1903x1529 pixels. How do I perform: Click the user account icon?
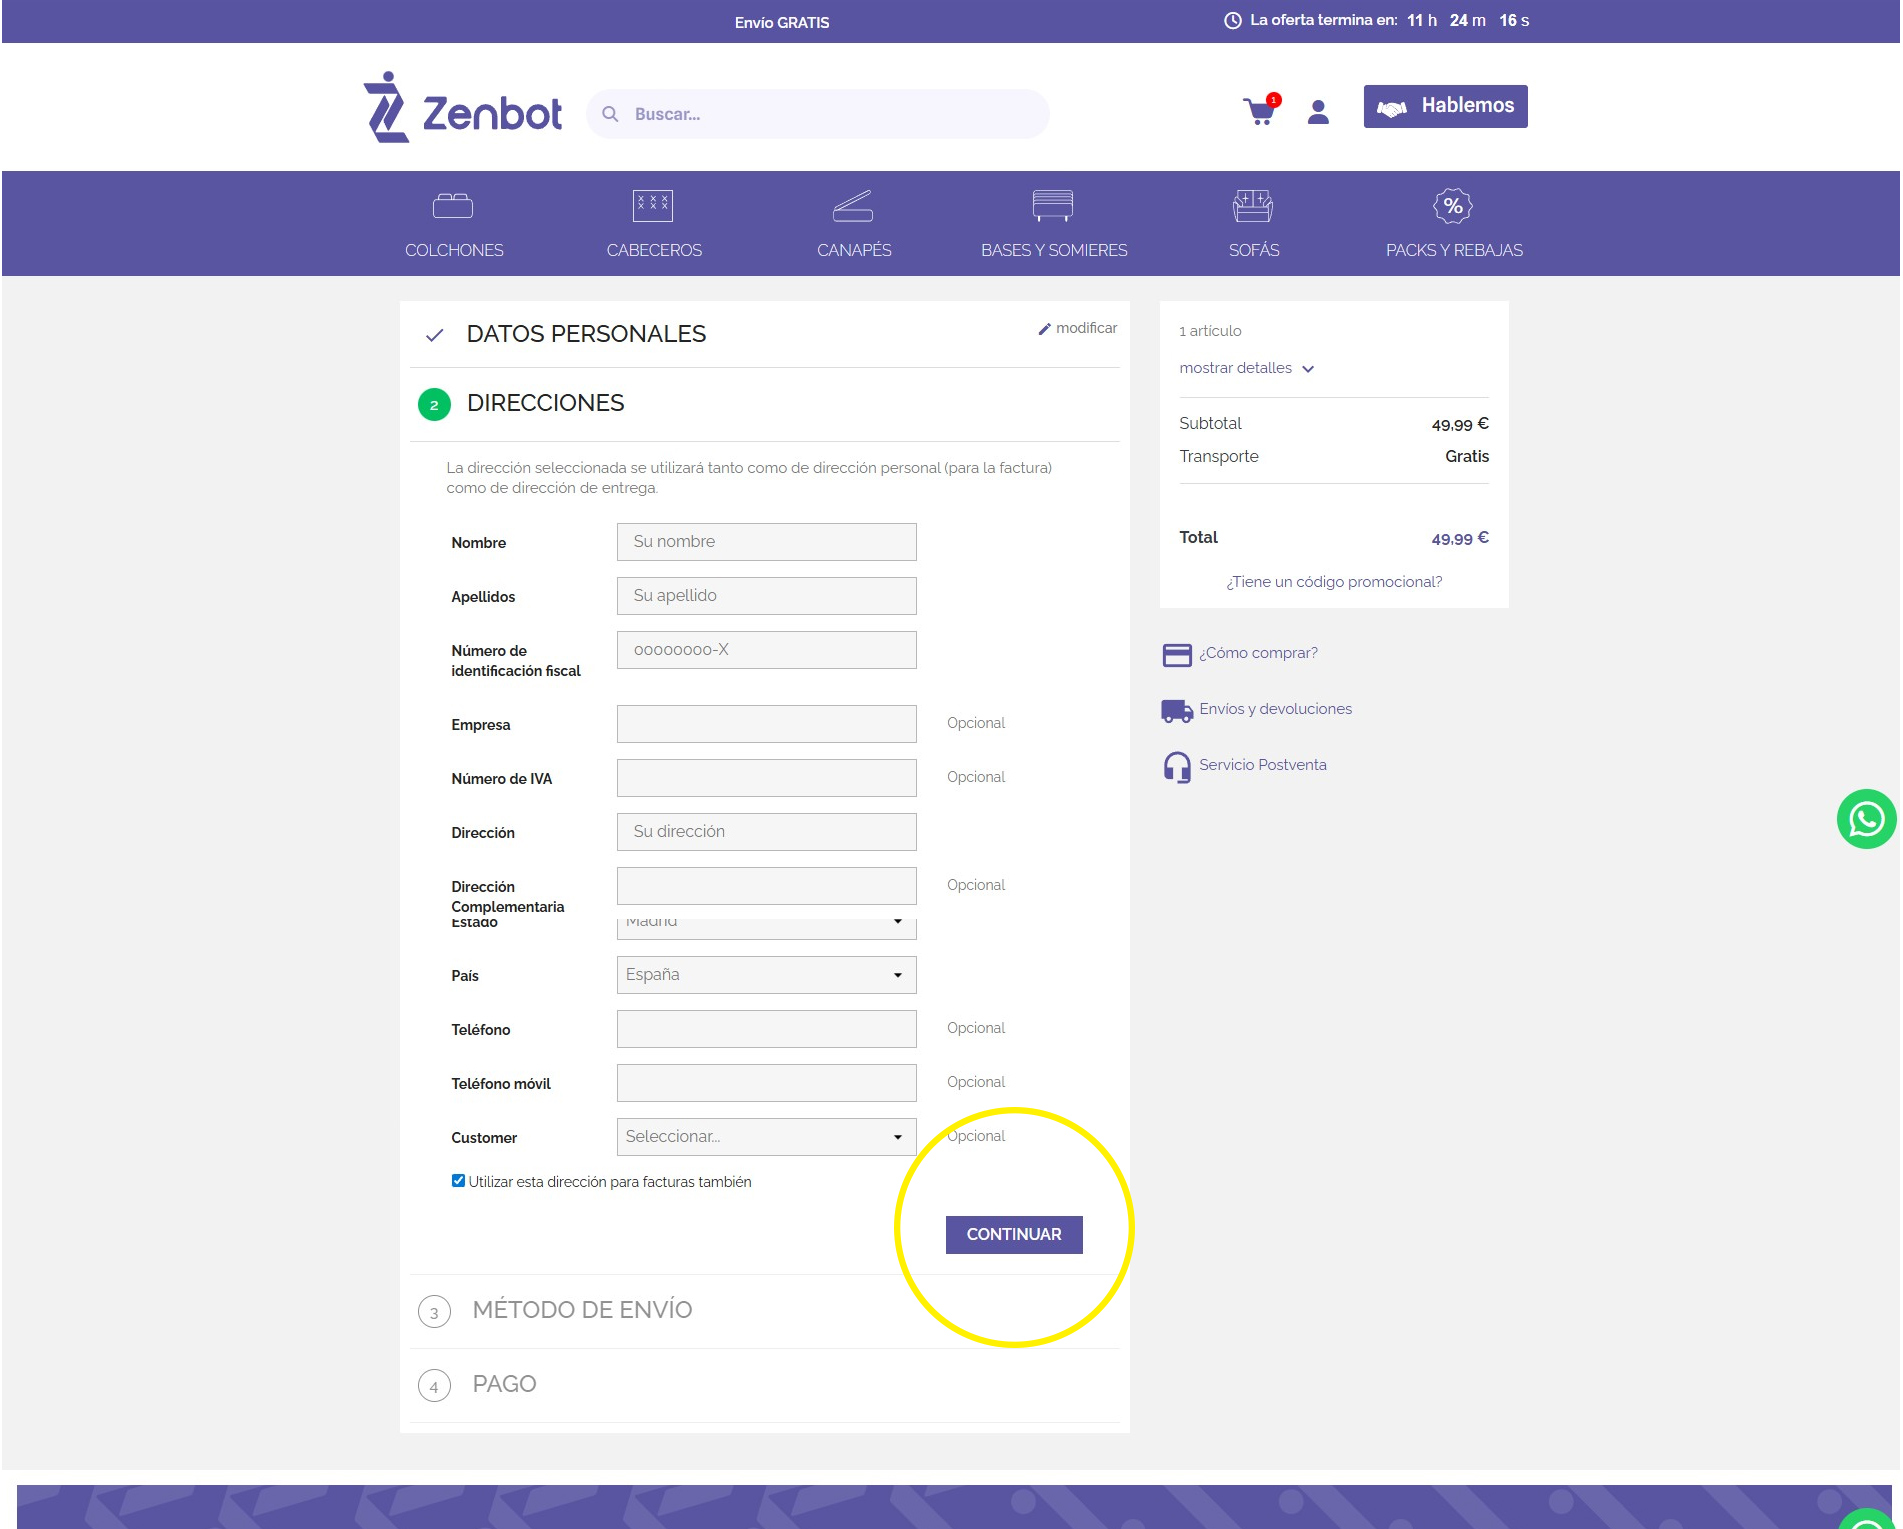tap(1318, 112)
